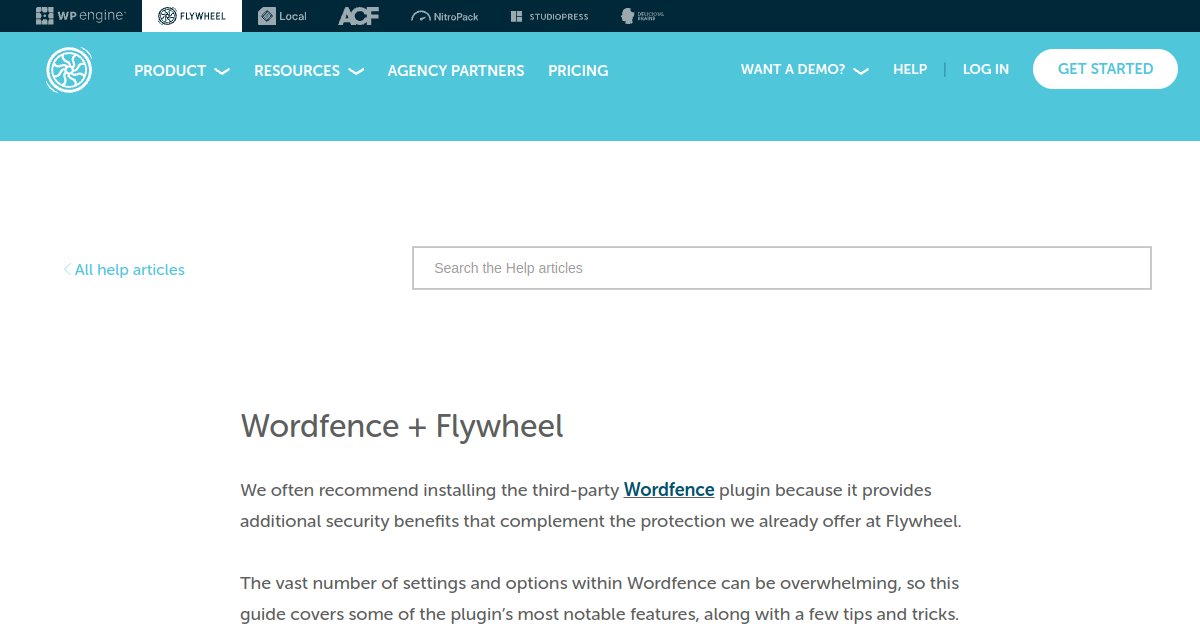Open the Wordfence plugin link
This screenshot has height=630, width=1200.
click(x=669, y=490)
